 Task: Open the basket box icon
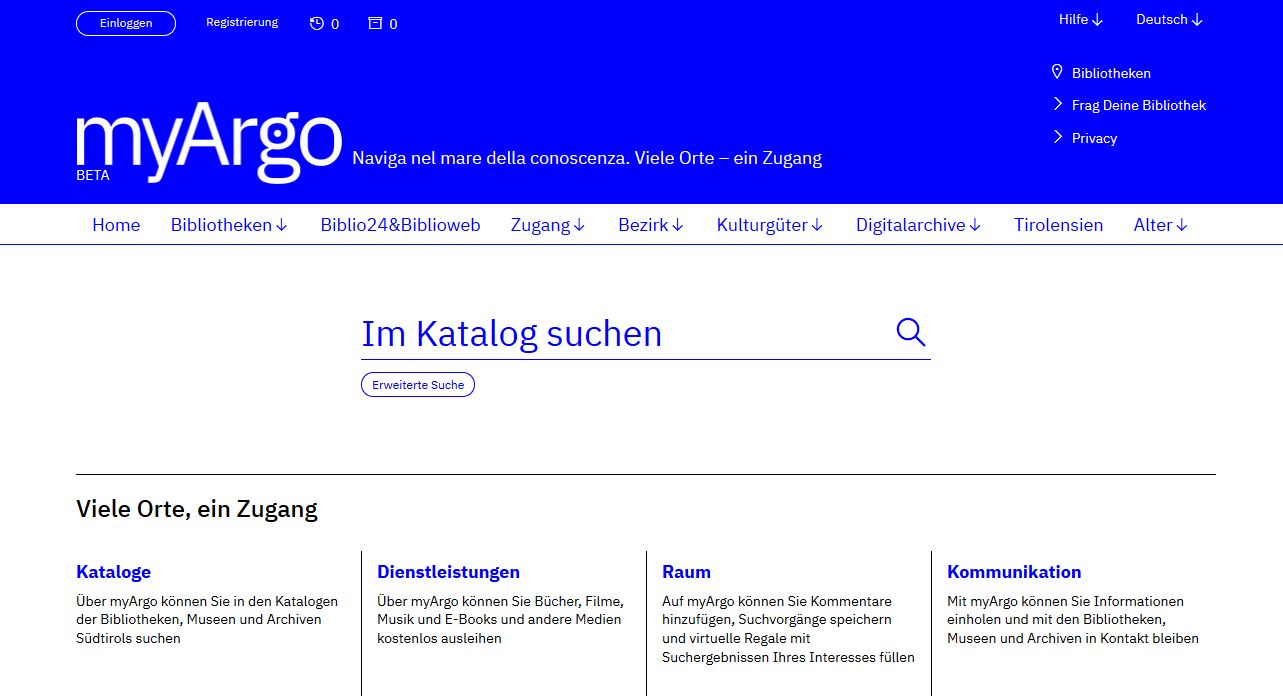(375, 23)
